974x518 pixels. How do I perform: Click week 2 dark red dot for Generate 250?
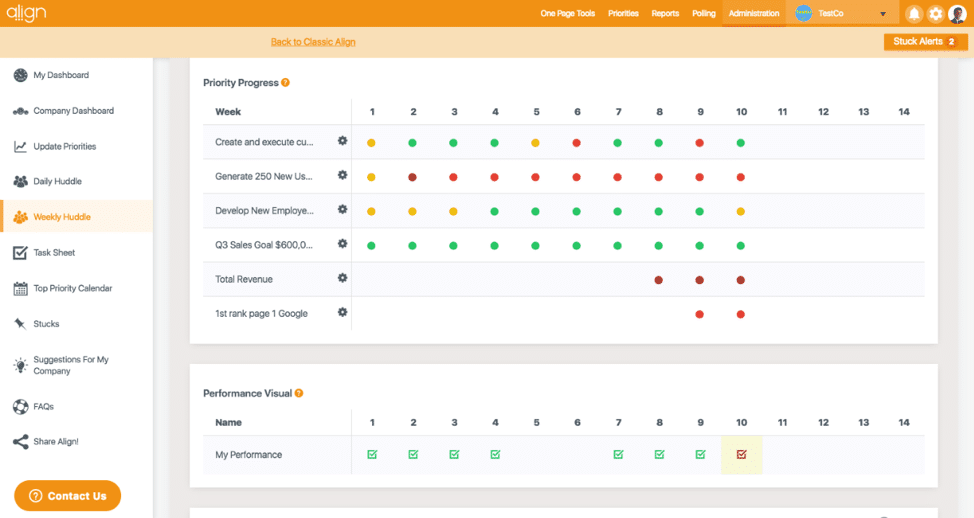(x=412, y=177)
